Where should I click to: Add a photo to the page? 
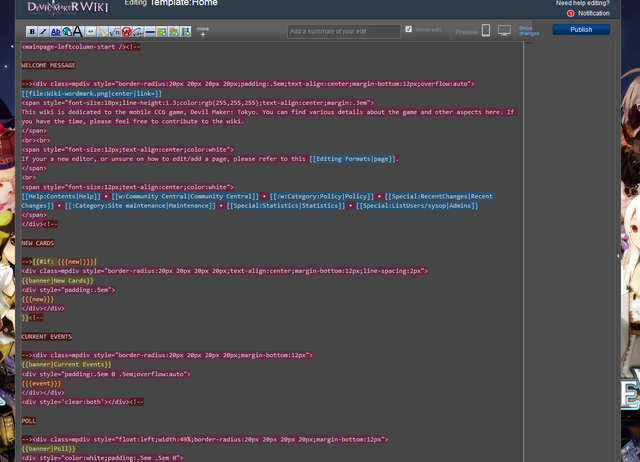[x=162, y=31]
